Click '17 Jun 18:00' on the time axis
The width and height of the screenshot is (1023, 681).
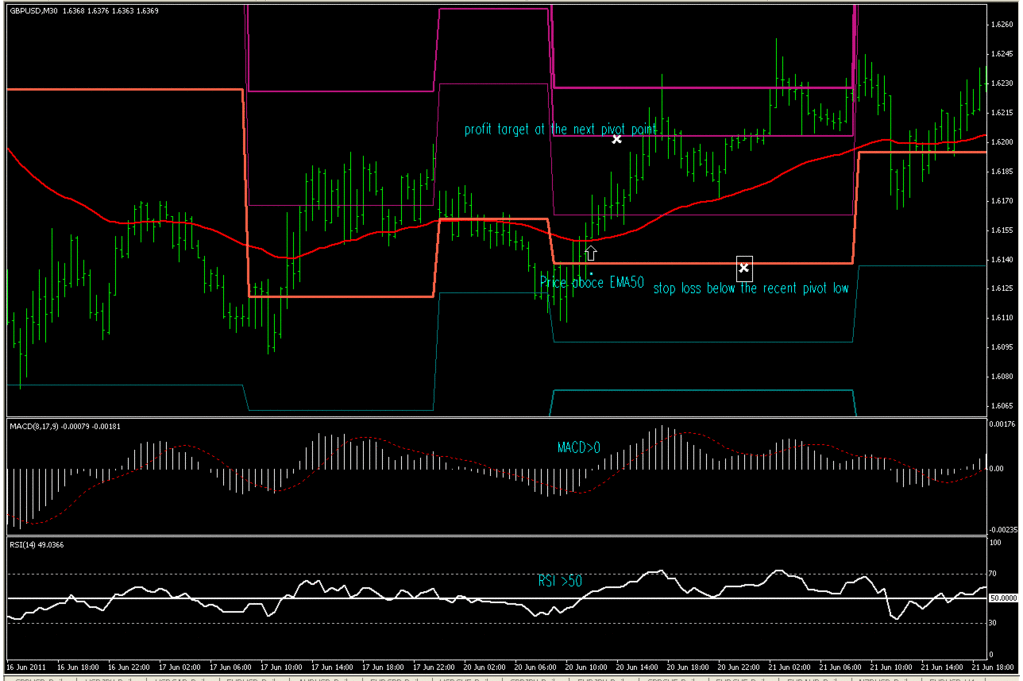[x=384, y=667]
